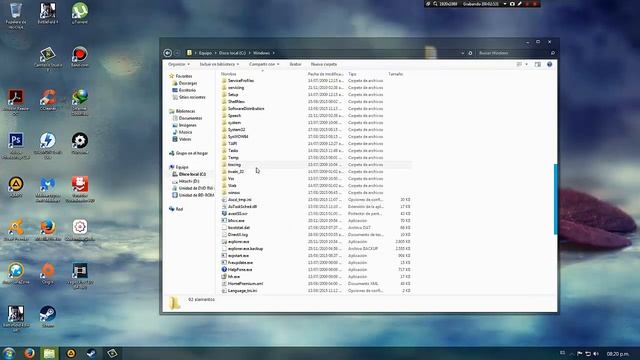Expand the view options dropdown arrow
The height and width of the screenshot is (360, 640).
527,64
